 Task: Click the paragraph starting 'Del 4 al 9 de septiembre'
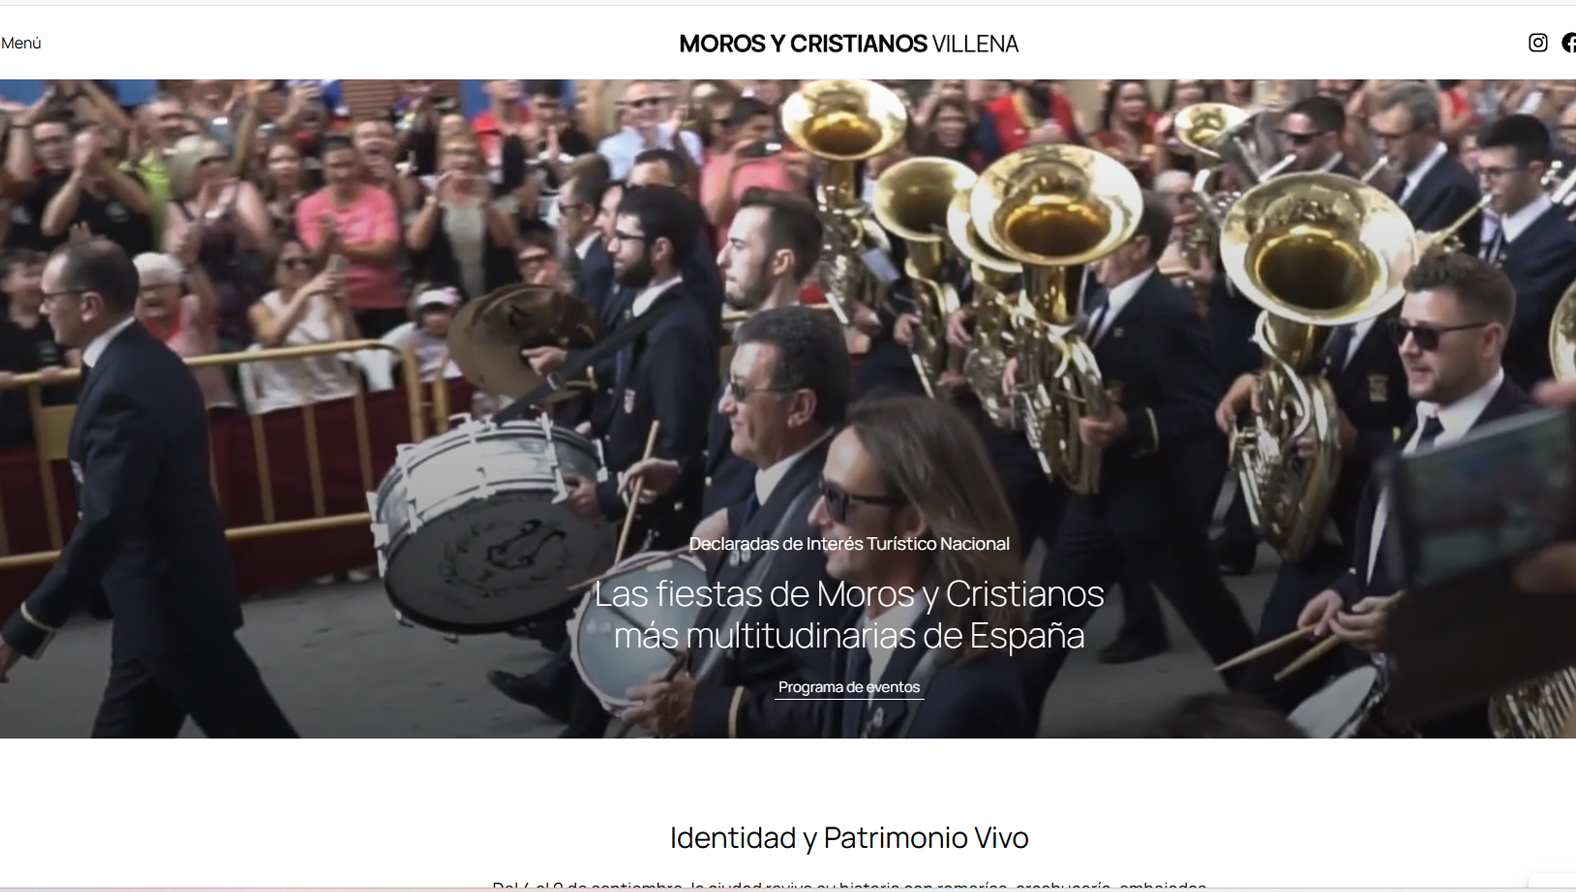click(849, 885)
